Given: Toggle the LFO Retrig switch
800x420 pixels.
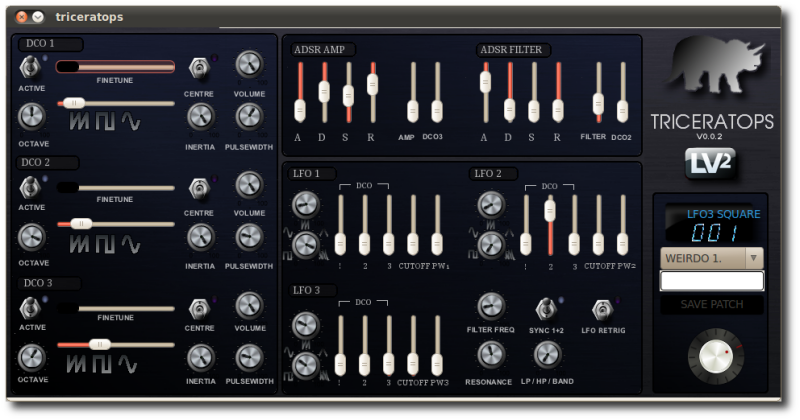Looking at the screenshot, I should [603, 310].
